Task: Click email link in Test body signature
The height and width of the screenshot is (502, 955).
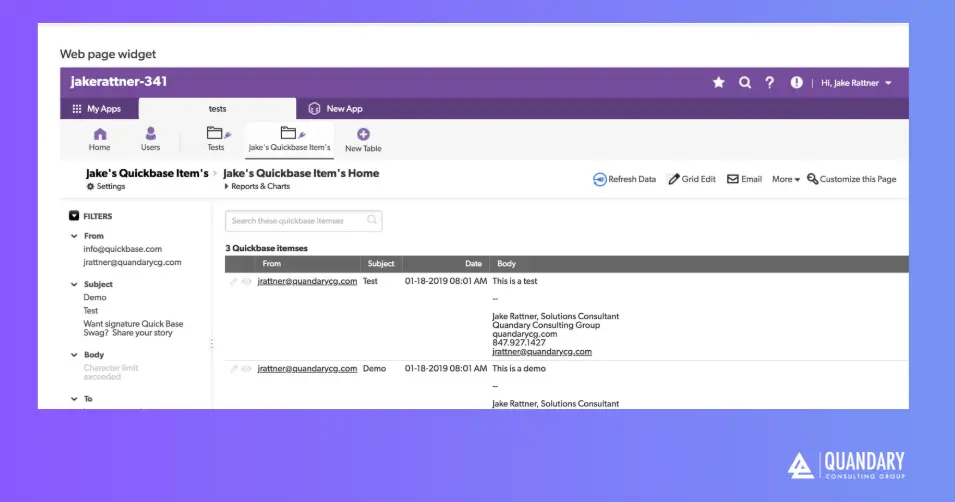Action: tap(542, 352)
